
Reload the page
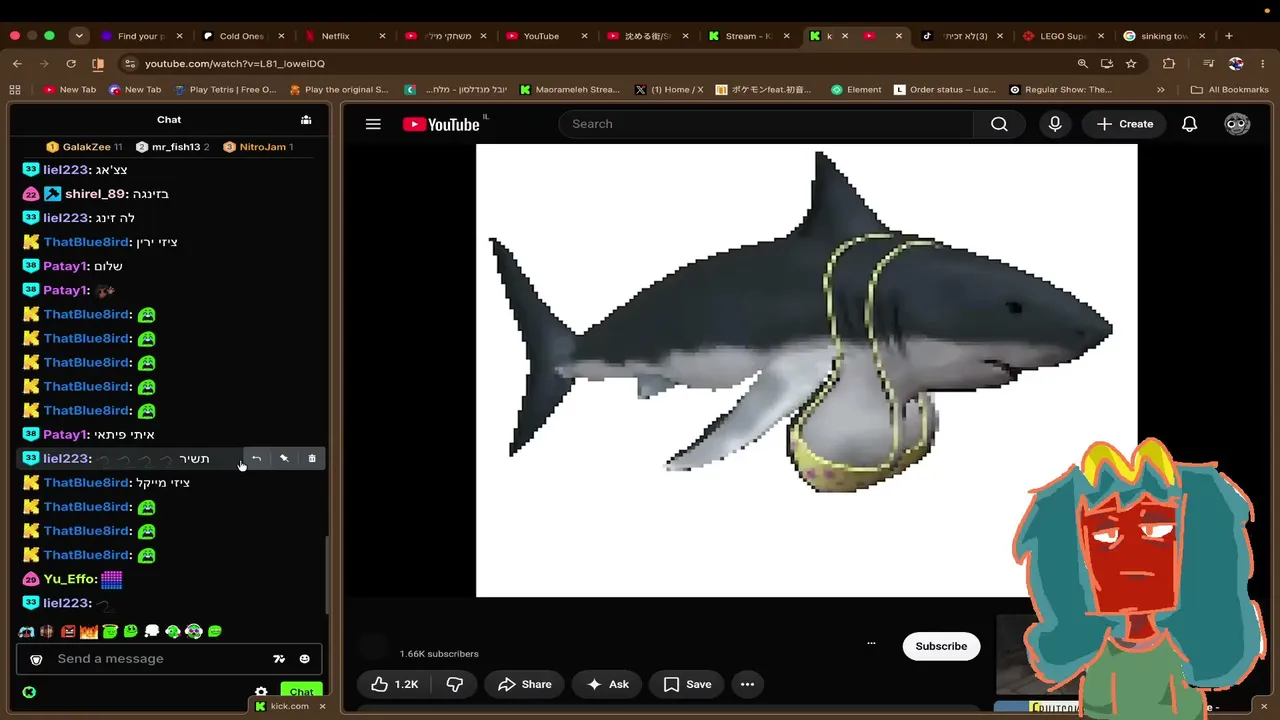click(x=71, y=63)
